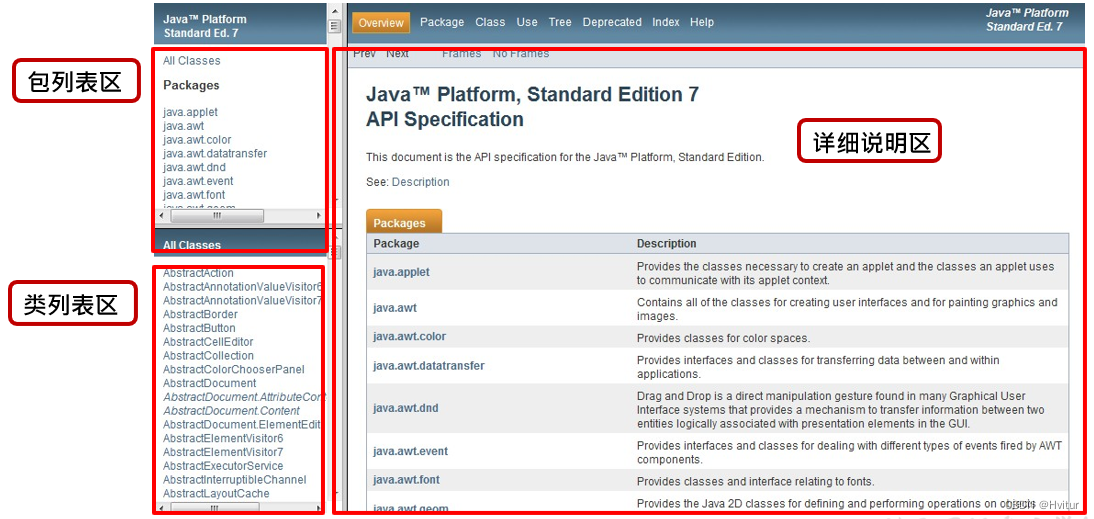Open the Help navigation item

(x=702, y=22)
